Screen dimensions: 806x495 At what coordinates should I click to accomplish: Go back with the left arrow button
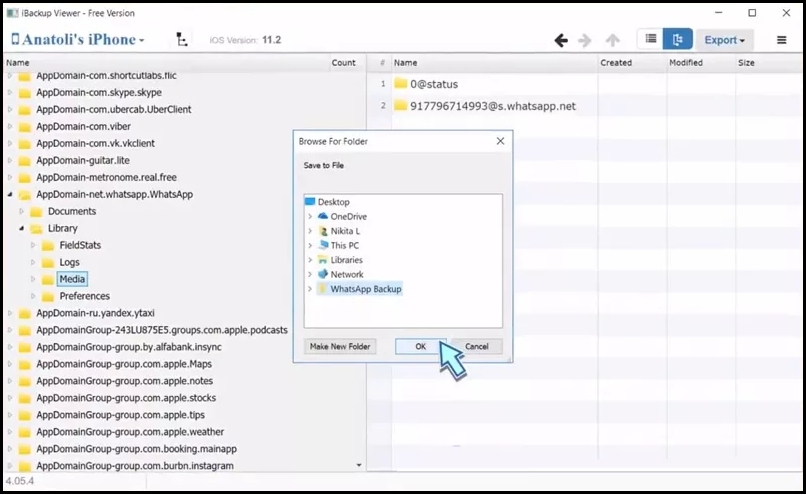[x=561, y=40]
